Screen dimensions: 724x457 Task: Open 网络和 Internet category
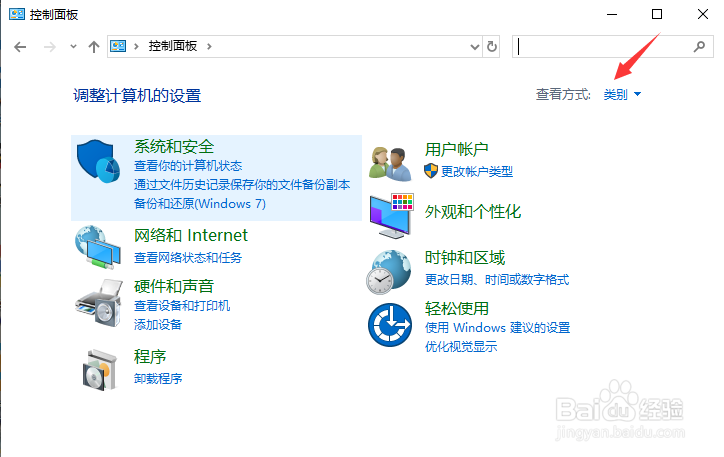tap(191, 235)
